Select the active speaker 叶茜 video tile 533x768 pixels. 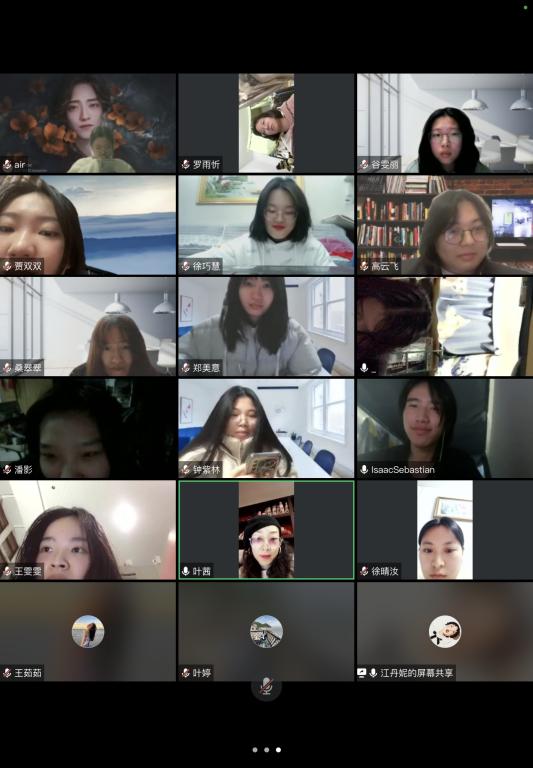[x=266, y=530]
